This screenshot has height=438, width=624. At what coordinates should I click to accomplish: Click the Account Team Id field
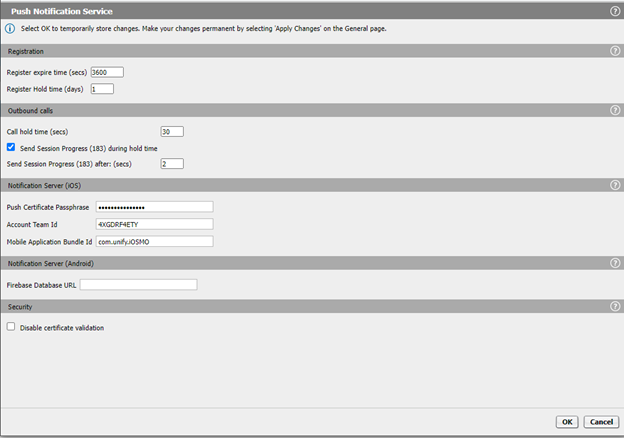(x=154, y=224)
